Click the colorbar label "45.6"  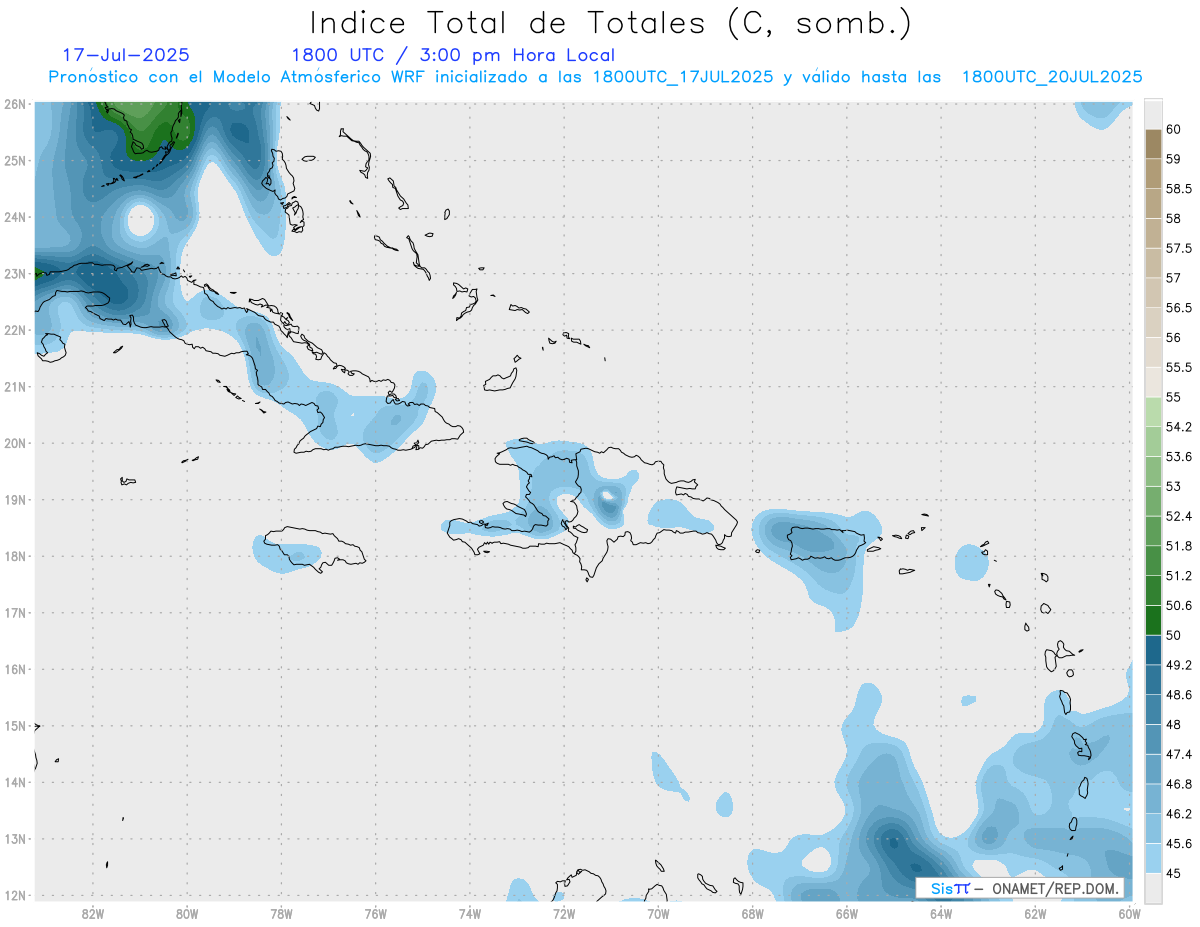(1179, 843)
